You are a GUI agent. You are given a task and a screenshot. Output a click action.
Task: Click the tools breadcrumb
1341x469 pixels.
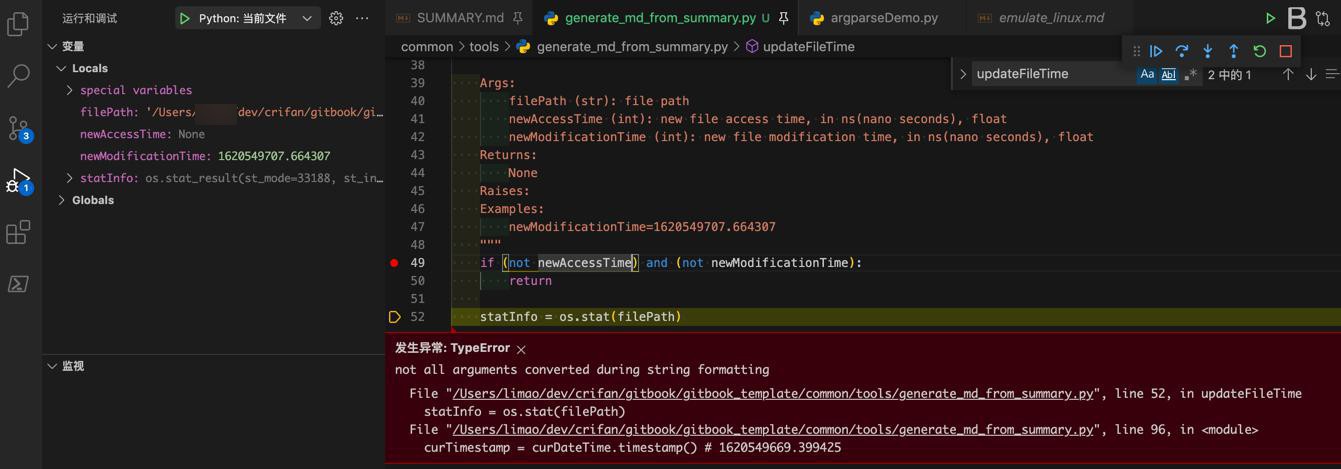pos(484,46)
